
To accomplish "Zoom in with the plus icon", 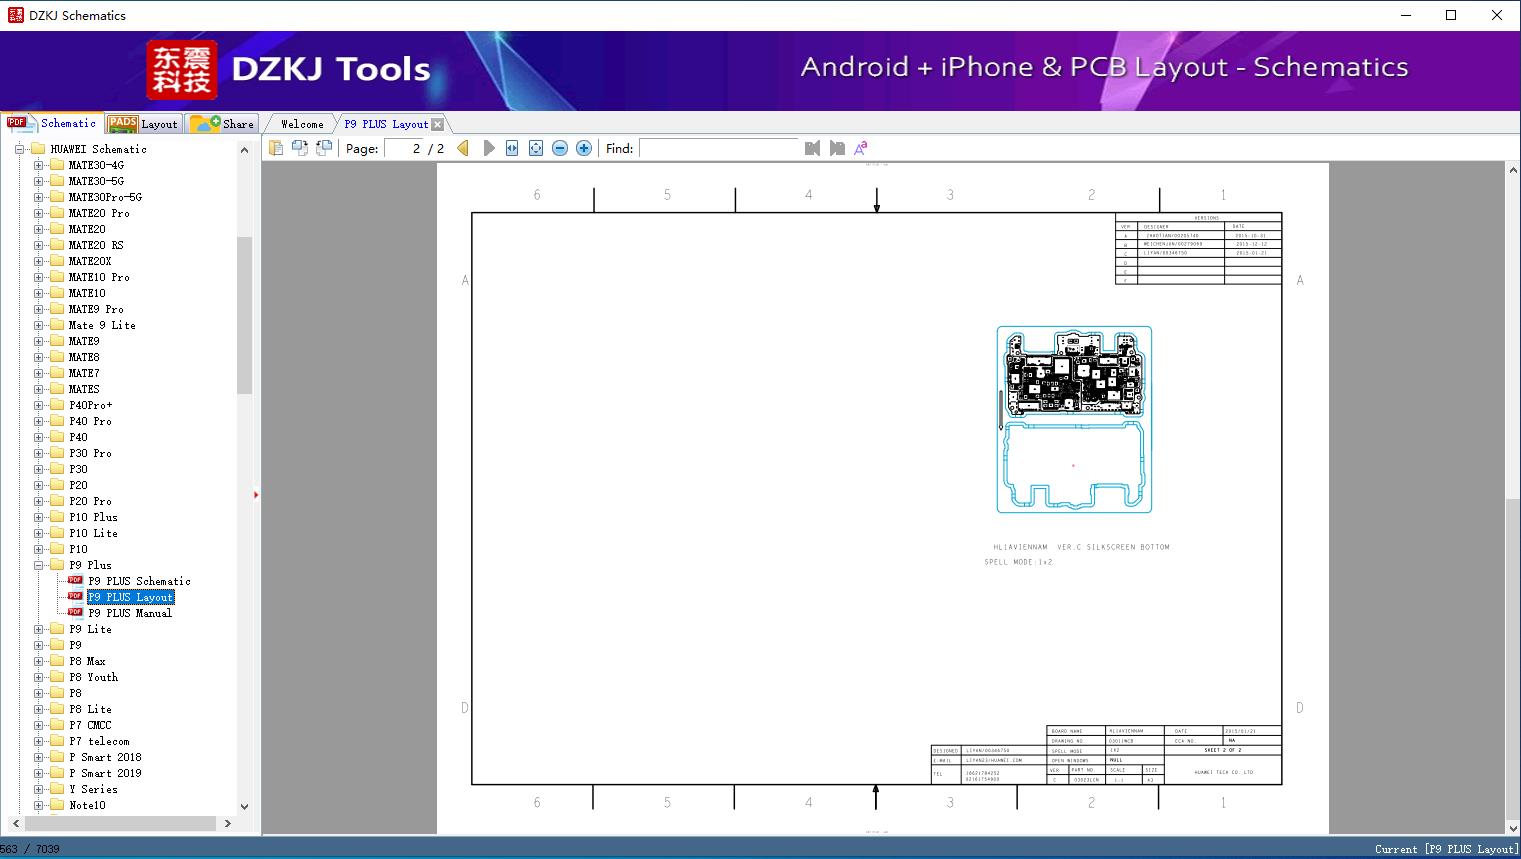I will tap(584, 148).
